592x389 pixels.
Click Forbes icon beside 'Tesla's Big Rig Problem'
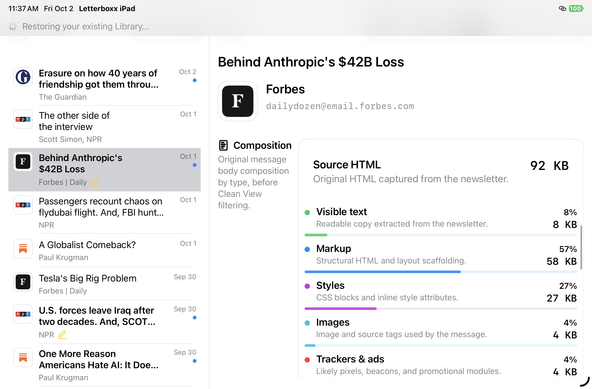click(23, 282)
